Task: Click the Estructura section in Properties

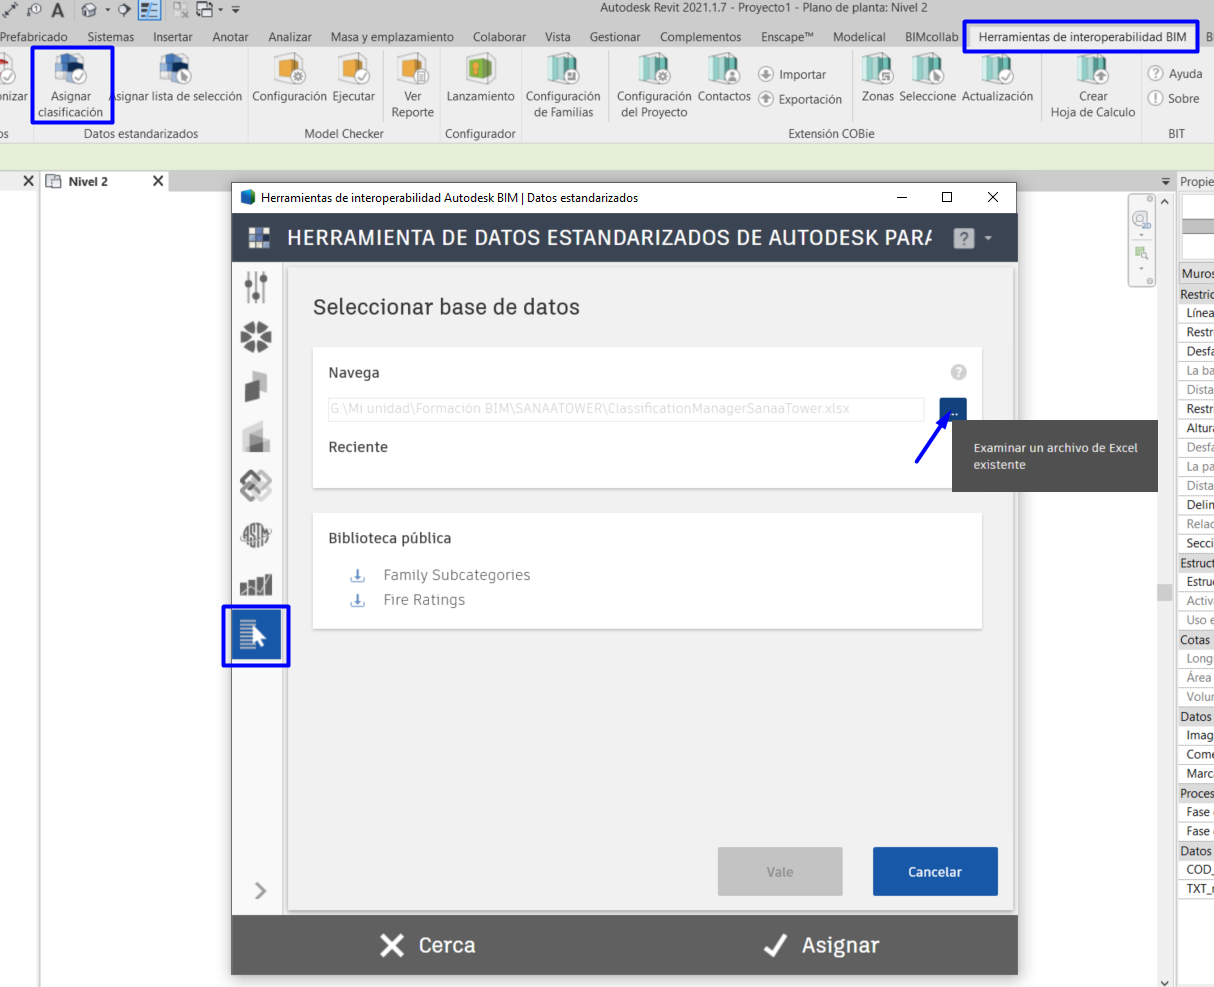Action: (x=1196, y=563)
